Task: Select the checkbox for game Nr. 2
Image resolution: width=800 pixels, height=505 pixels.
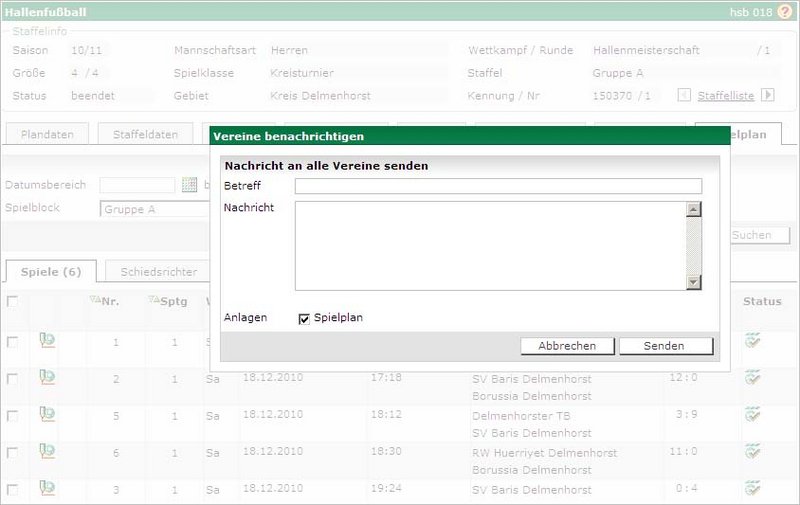Action: tap(12, 379)
